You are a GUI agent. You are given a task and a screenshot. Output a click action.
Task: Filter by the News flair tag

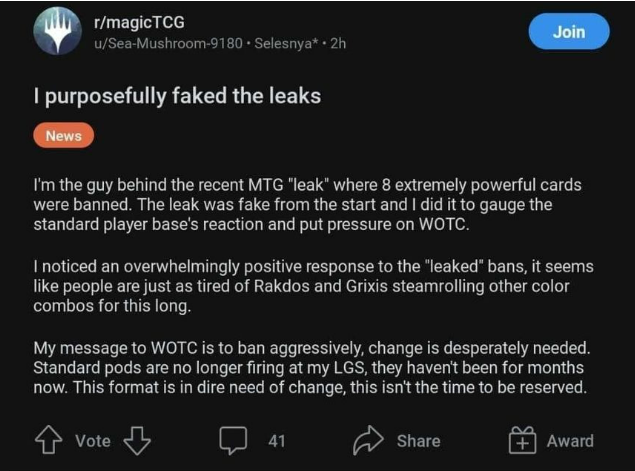coord(64,135)
